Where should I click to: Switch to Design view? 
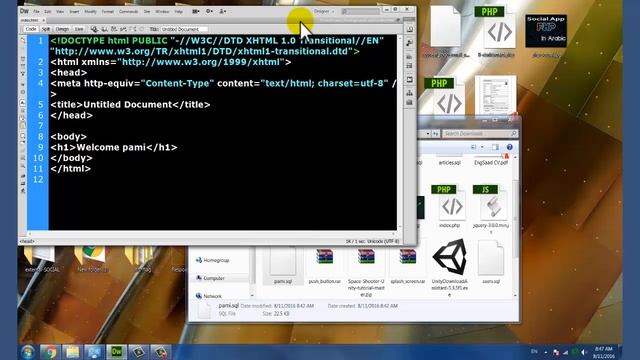[x=62, y=29]
